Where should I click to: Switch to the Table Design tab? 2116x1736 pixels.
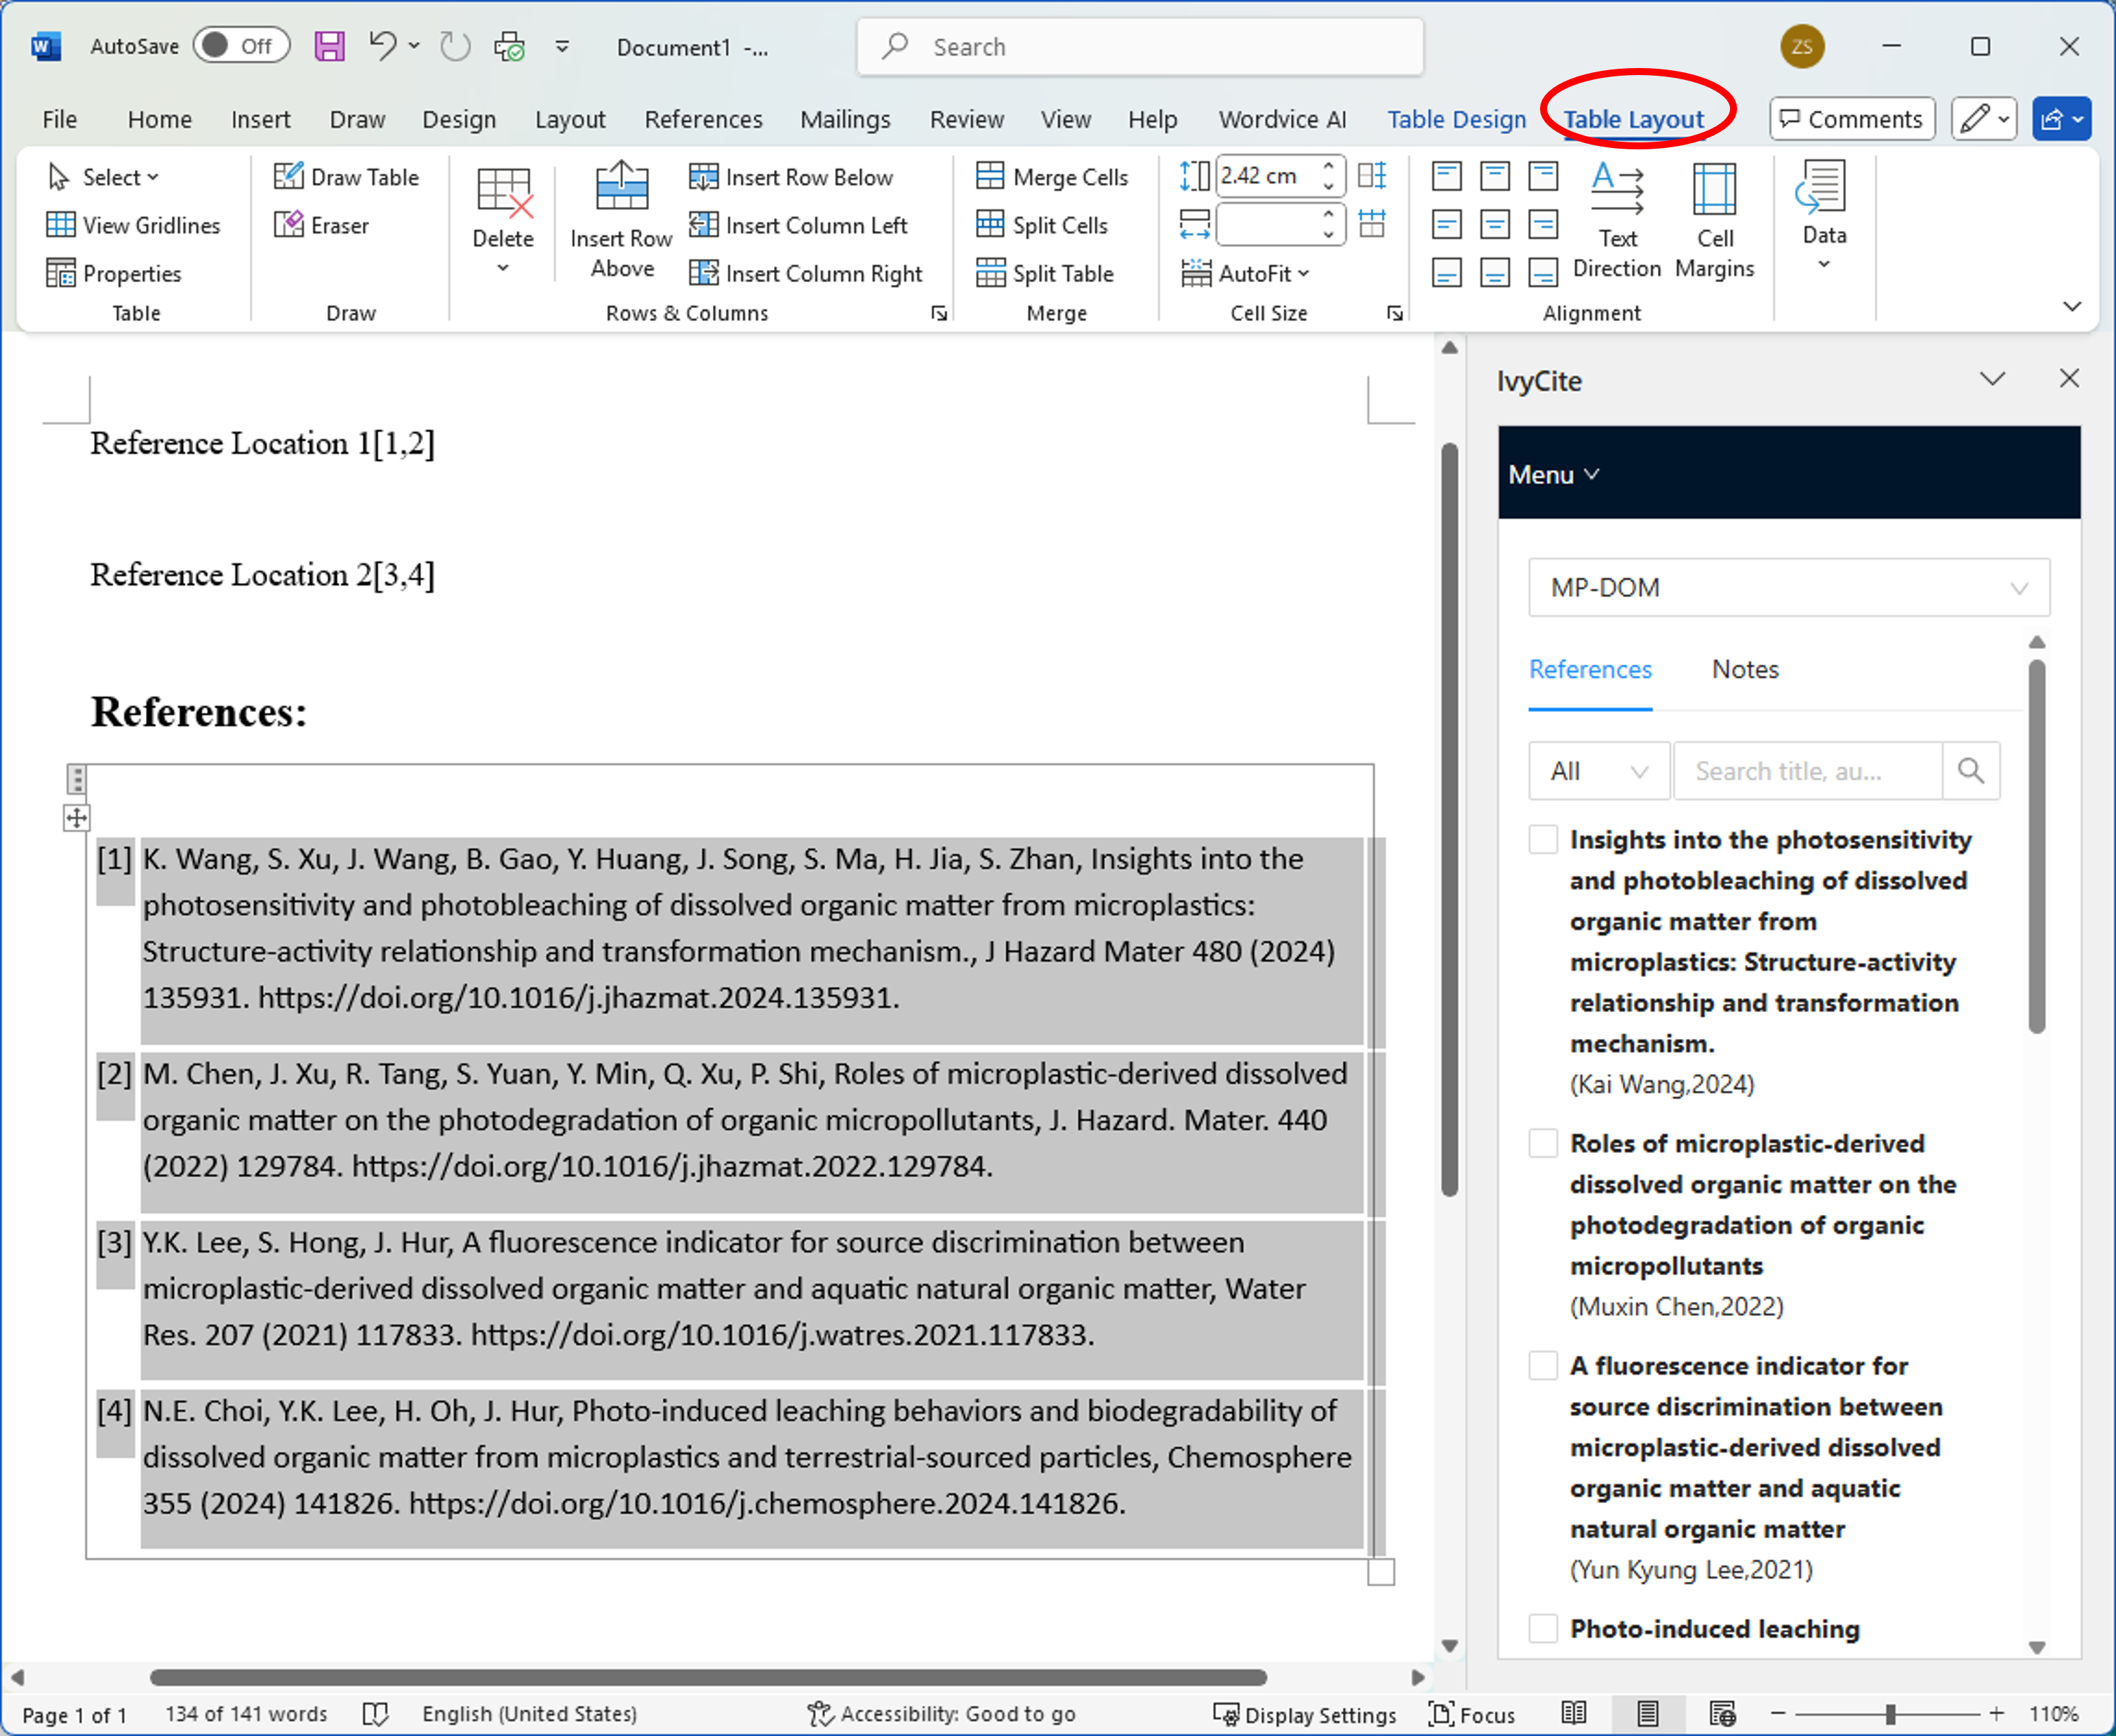tap(1456, 119)
